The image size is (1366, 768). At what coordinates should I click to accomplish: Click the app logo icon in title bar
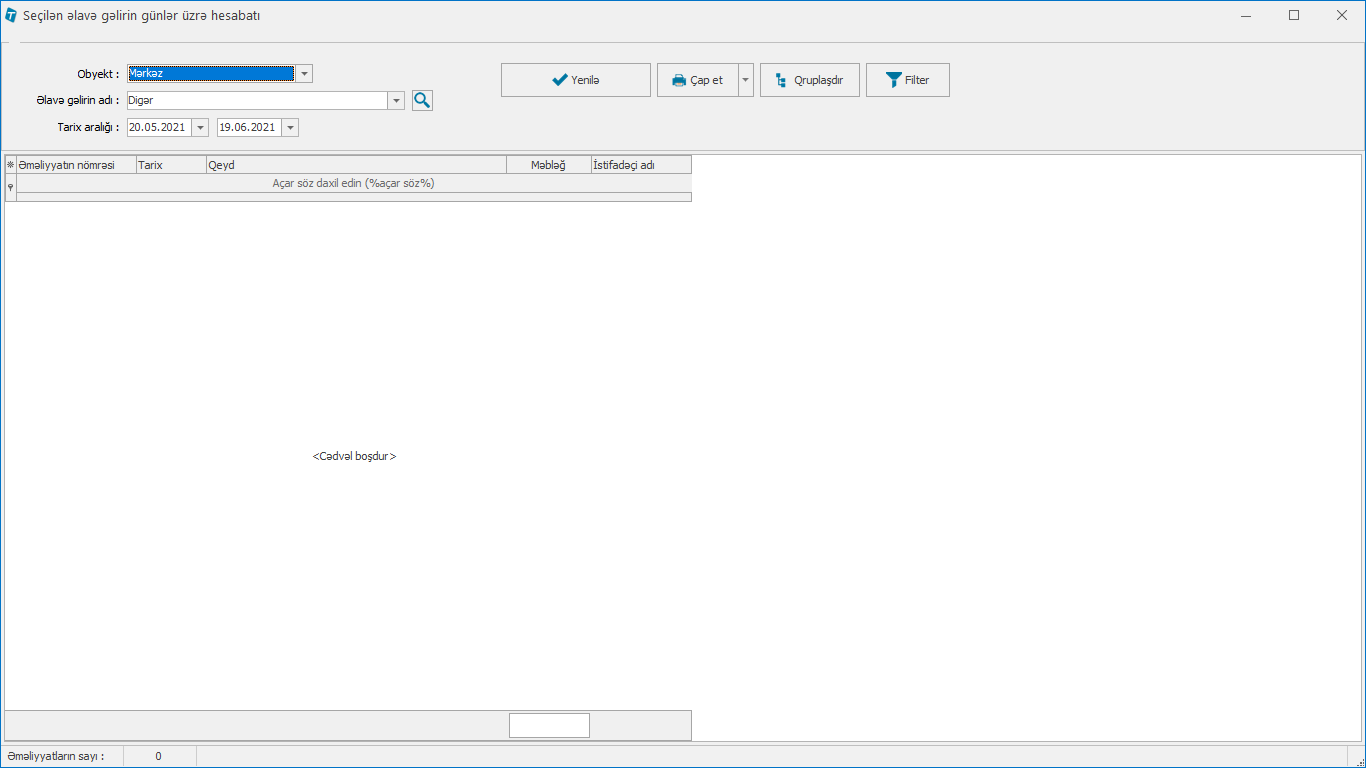pos(11,16)
